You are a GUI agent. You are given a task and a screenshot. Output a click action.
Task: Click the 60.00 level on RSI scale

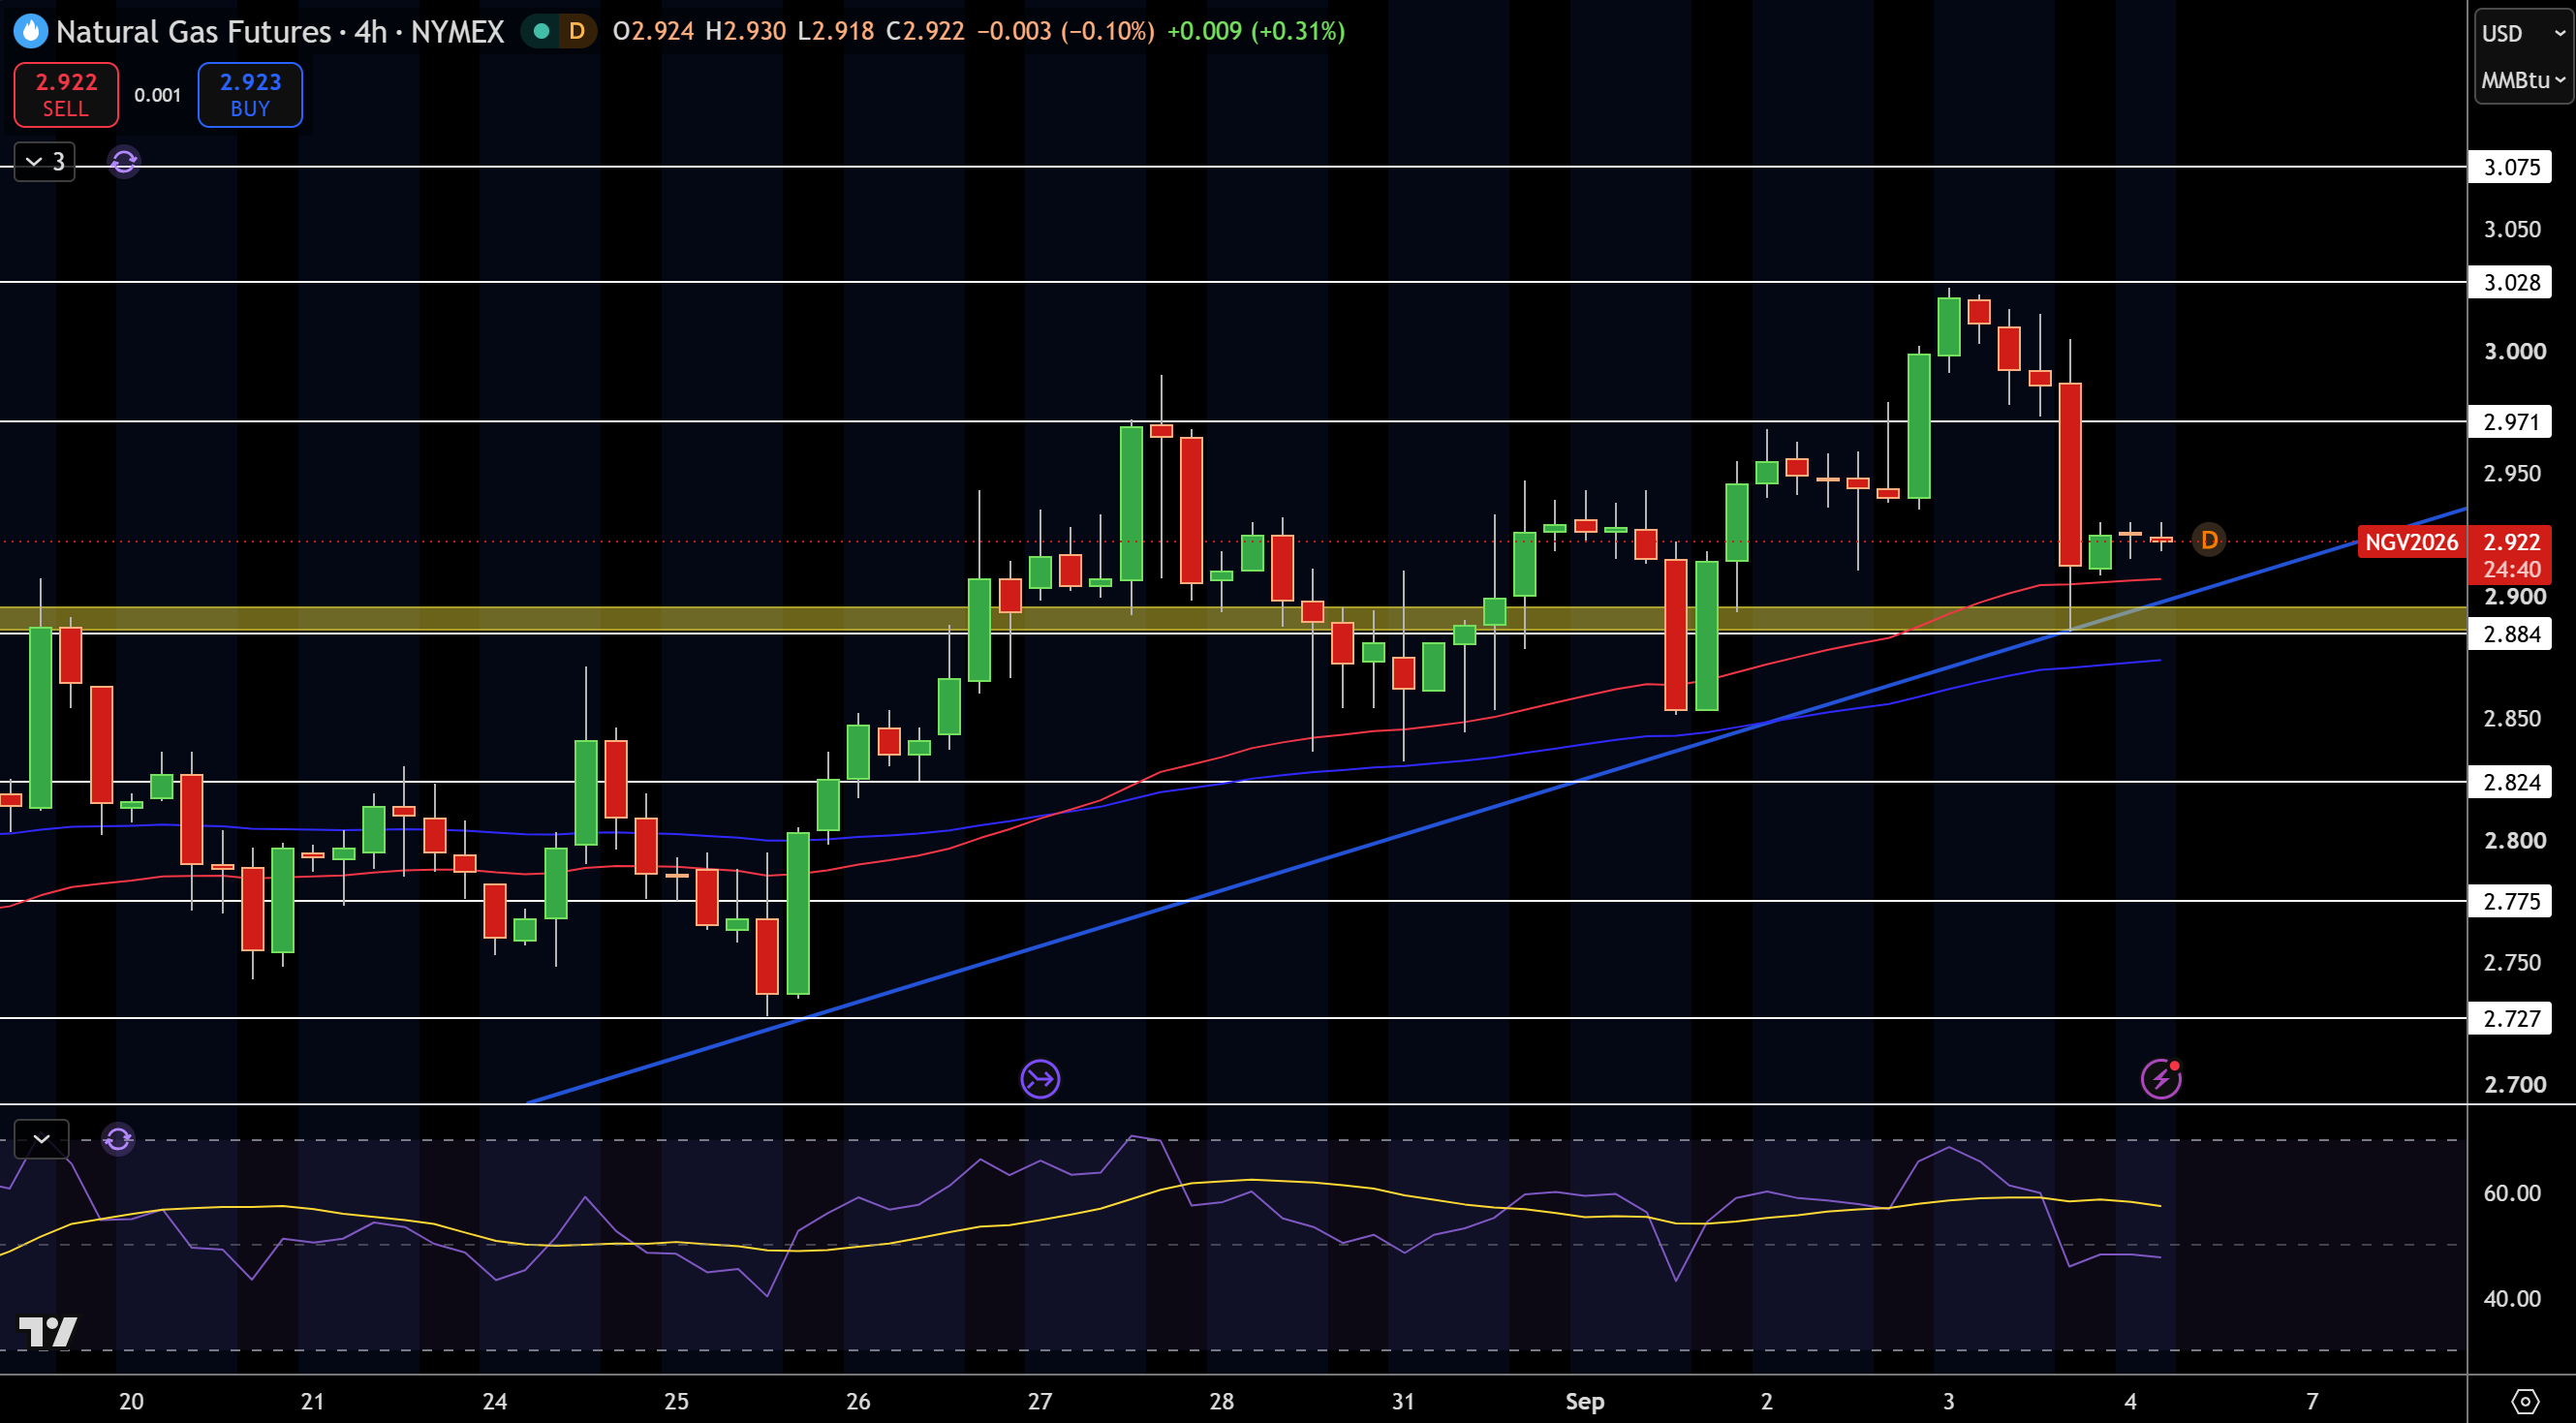click(2512, 1193)
